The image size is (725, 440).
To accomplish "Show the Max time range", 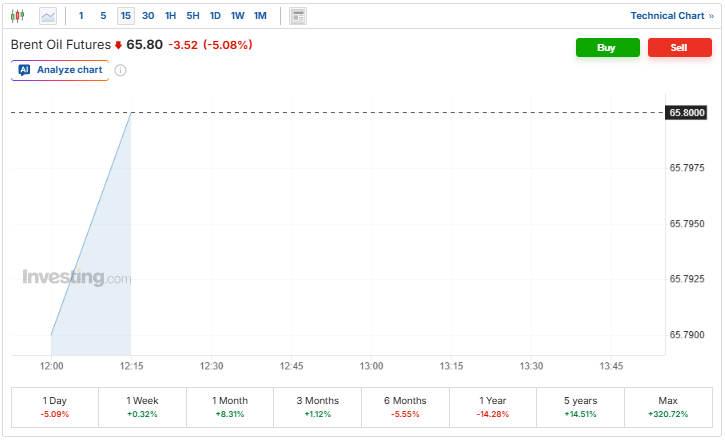I will tap(668, 407).
